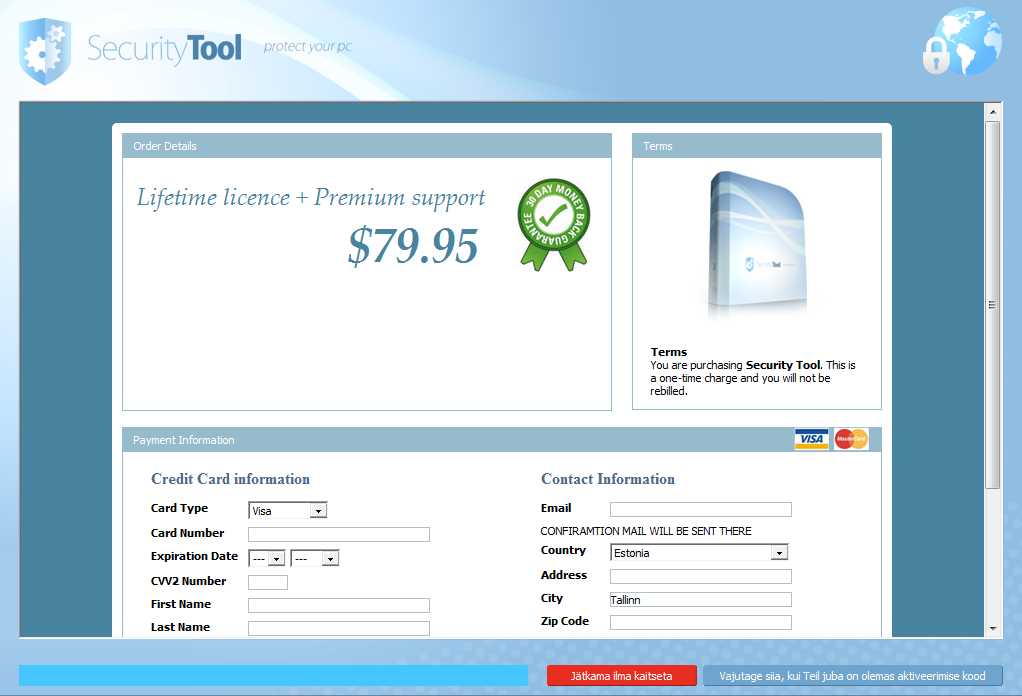
Task: Click the Security Tool shield logo icon
Action: [x=45, y=51]
